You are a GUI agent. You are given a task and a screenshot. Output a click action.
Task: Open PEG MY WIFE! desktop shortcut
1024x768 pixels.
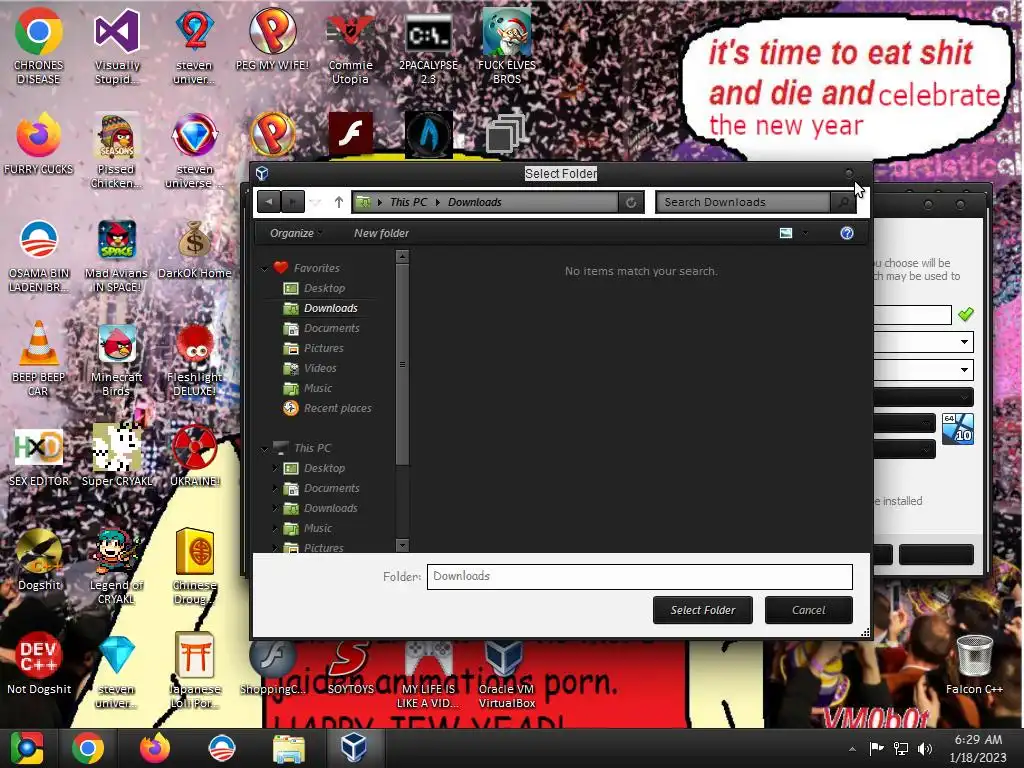(x=272, y=39)
